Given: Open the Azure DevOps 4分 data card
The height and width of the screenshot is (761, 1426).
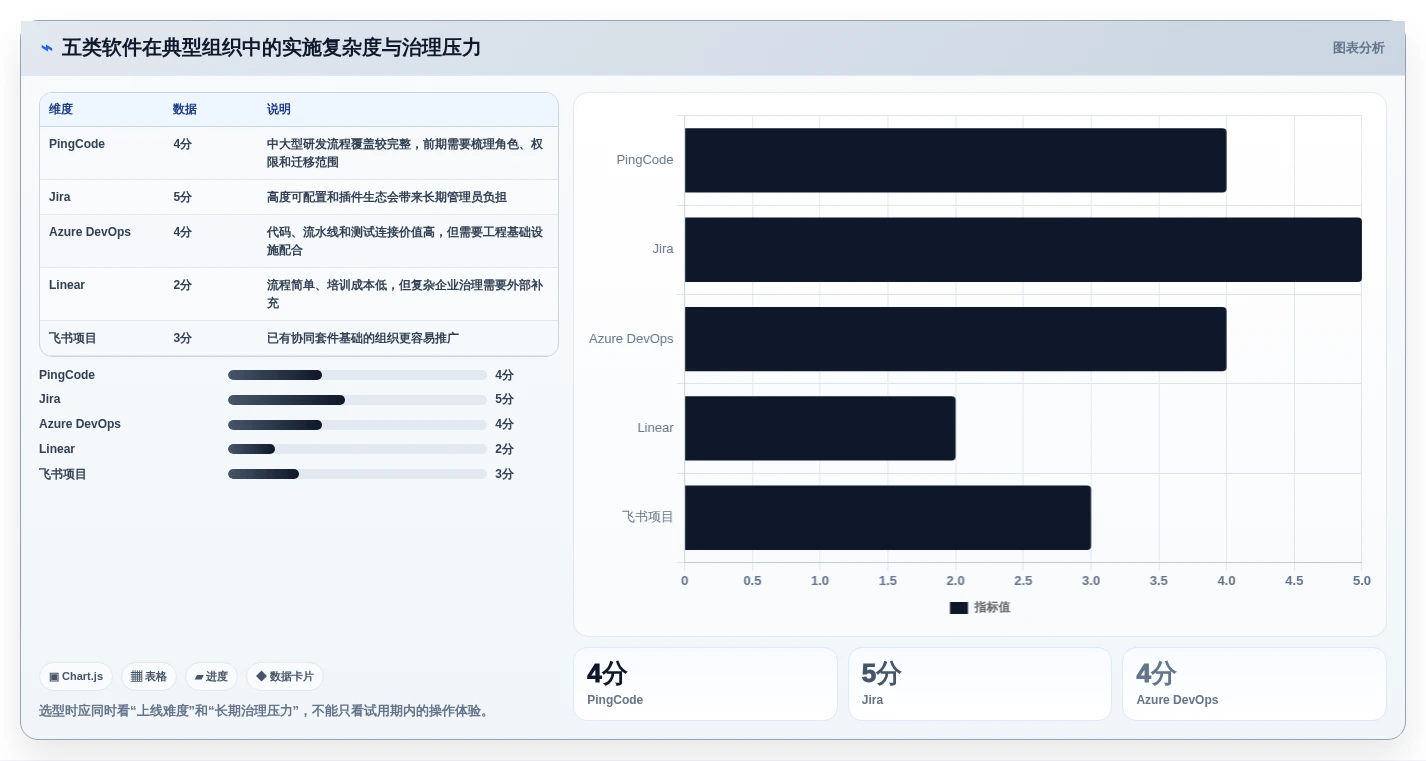Looking at the screenshot, I should click(x=1254, y=684).
